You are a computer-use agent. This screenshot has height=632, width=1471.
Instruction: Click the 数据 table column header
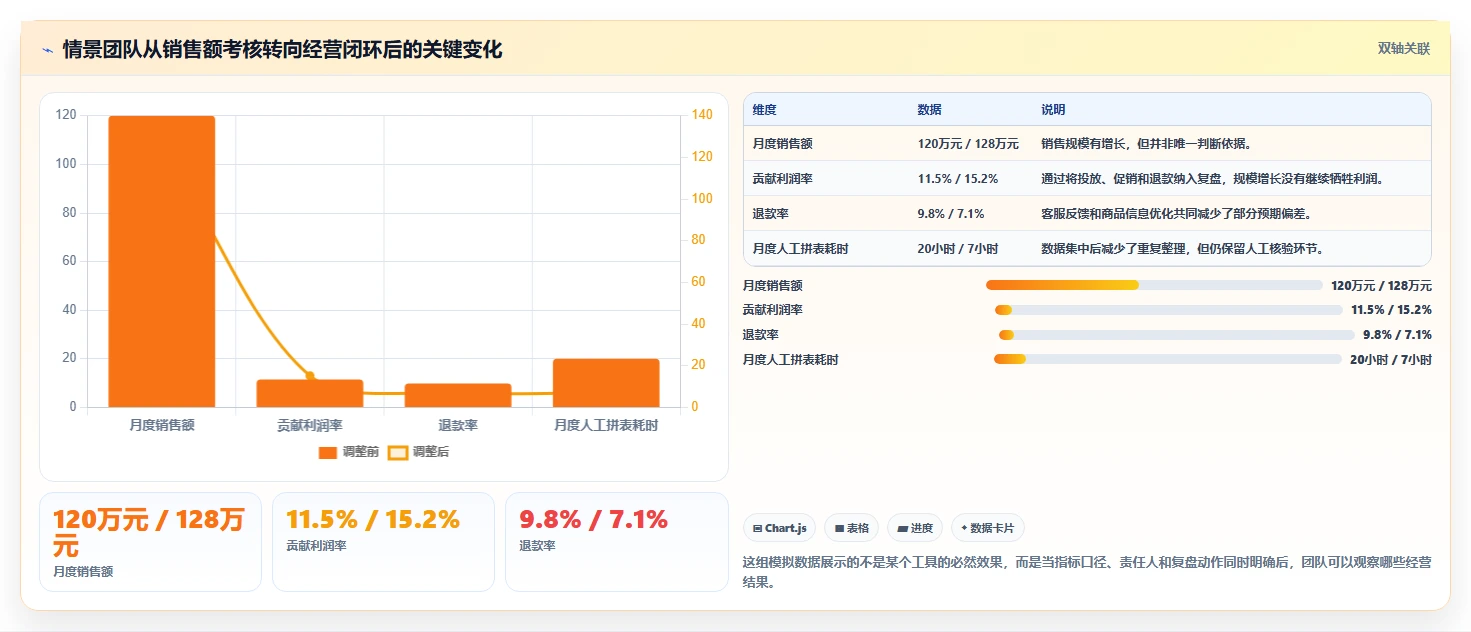point(930,110)
